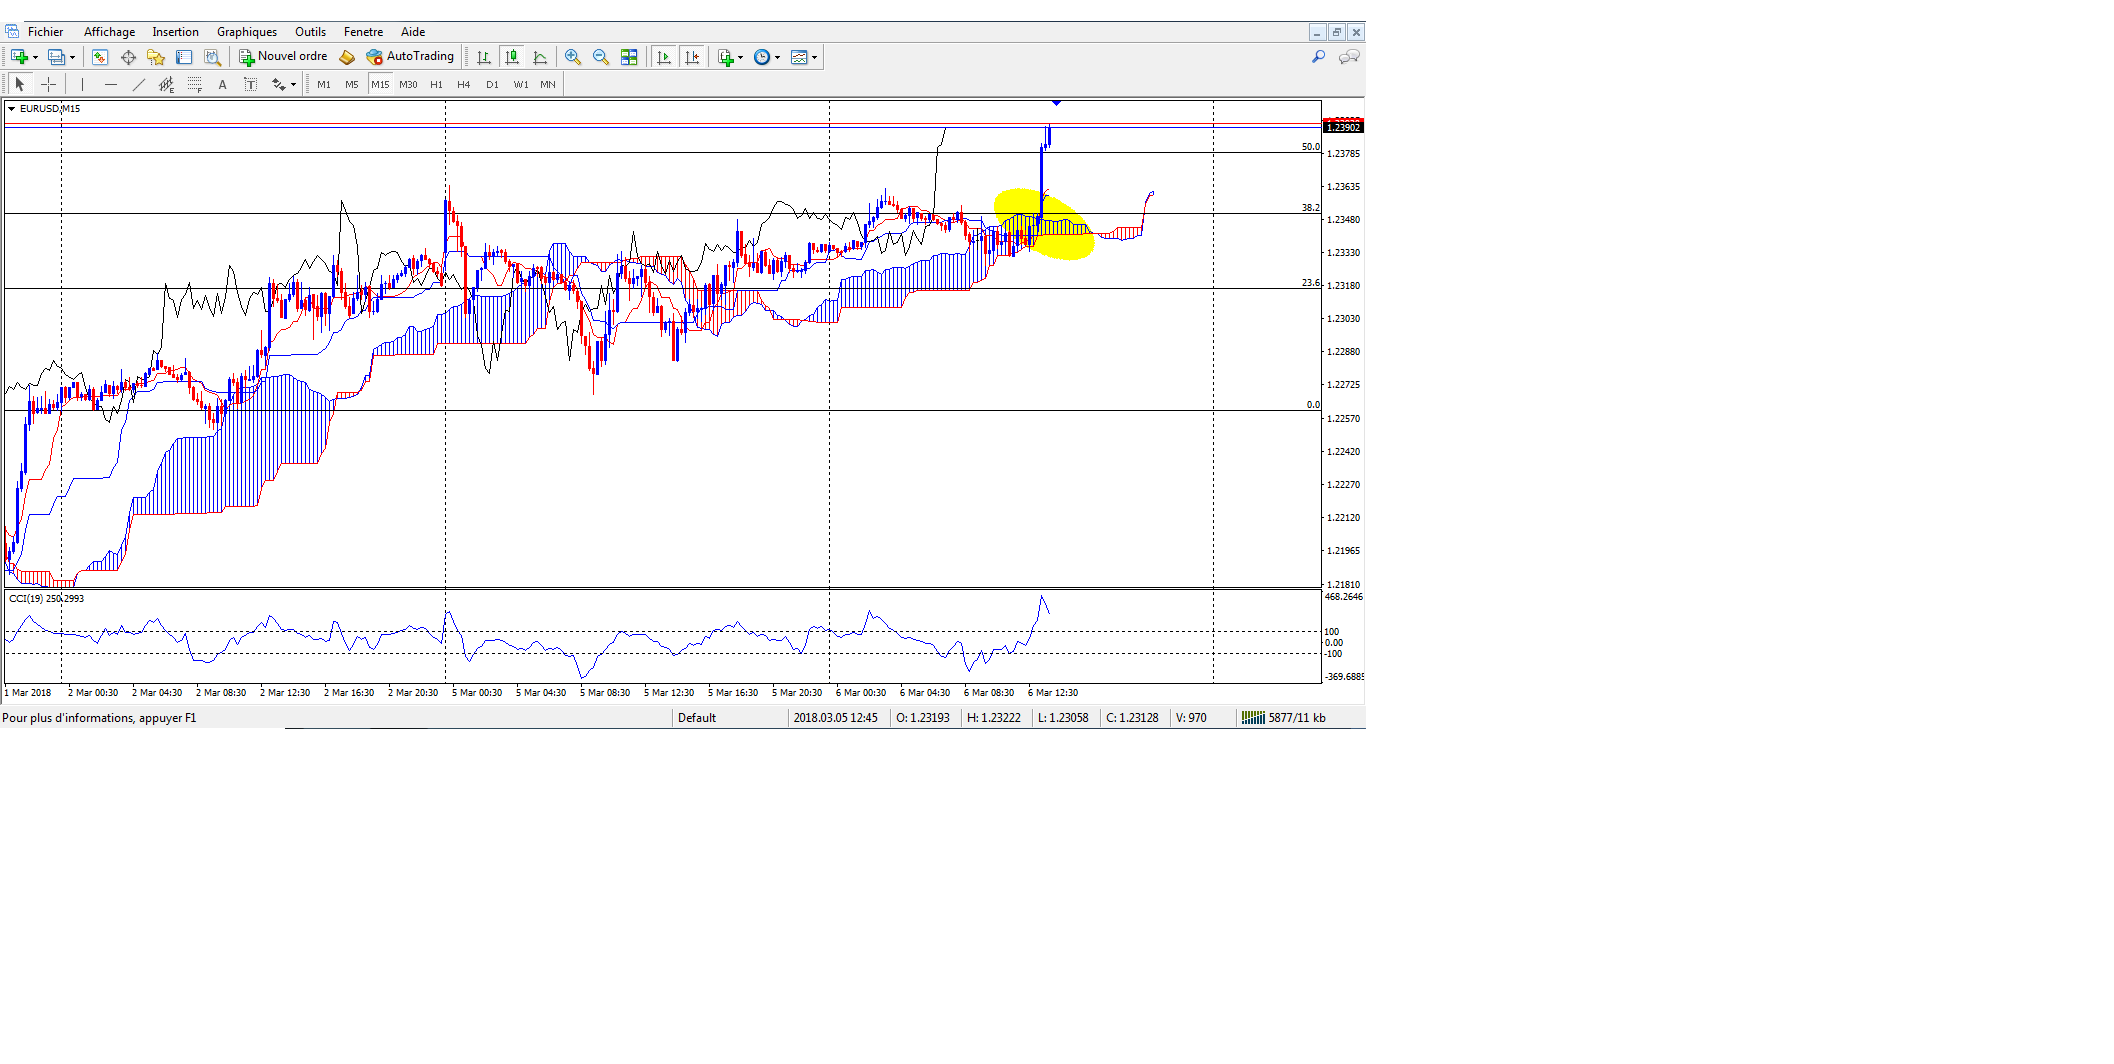Open the Aide menu

pos(413,32)
